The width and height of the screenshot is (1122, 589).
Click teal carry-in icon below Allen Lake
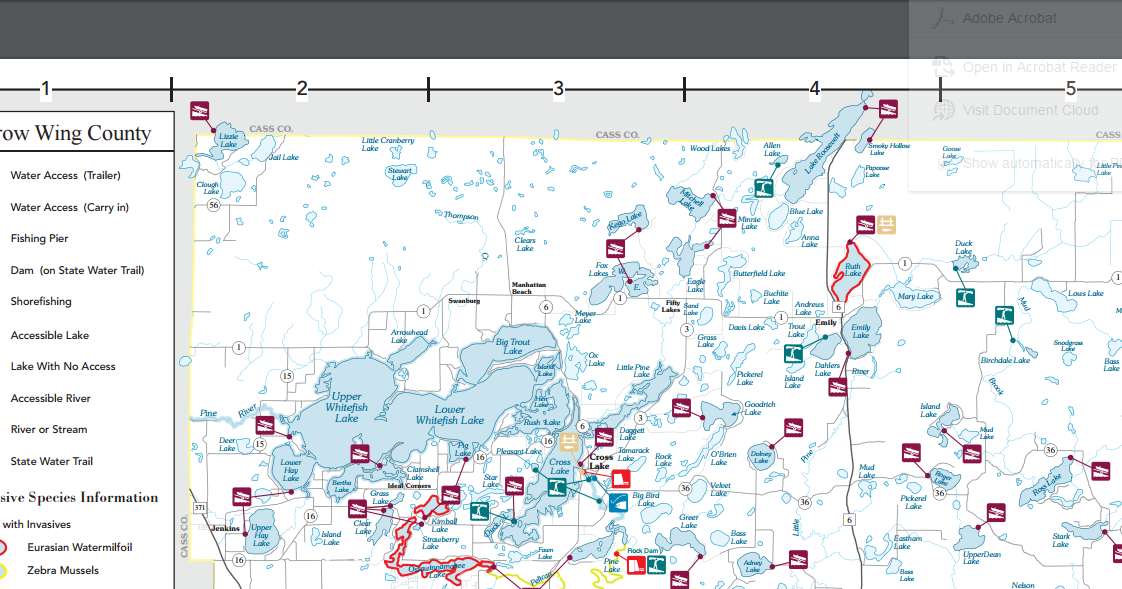[x=764, y=188]
